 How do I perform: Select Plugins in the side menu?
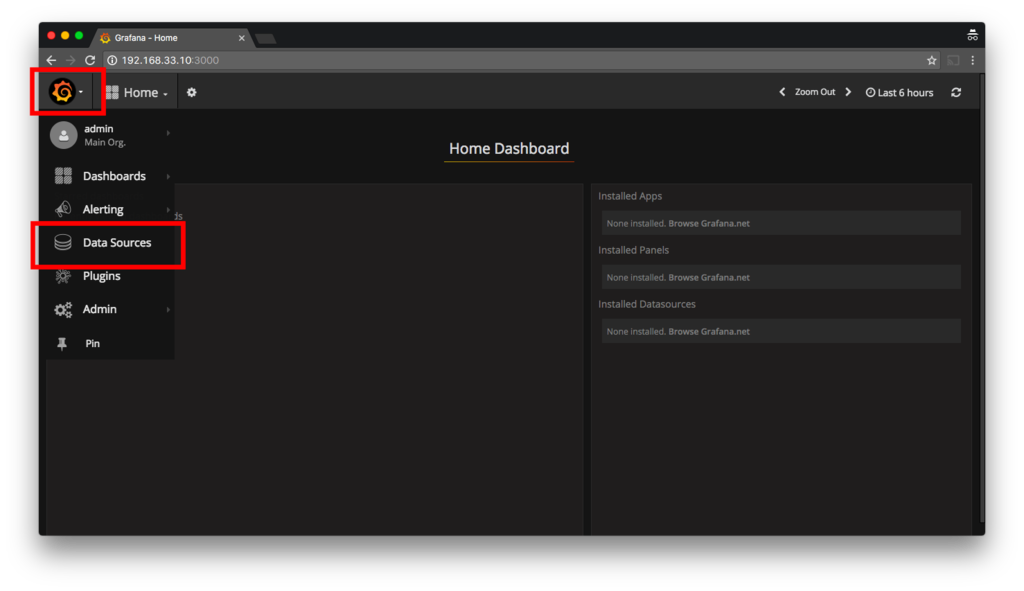101,276
